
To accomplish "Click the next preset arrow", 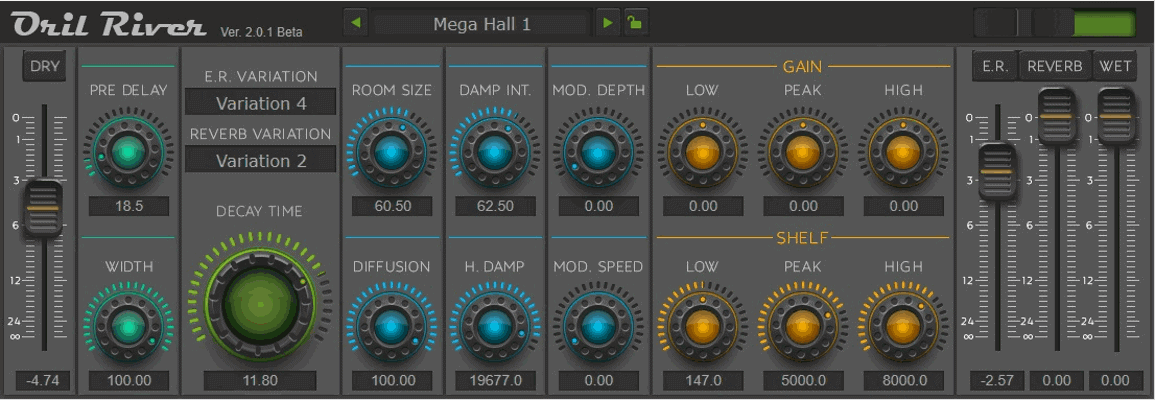I will (608, 23).
